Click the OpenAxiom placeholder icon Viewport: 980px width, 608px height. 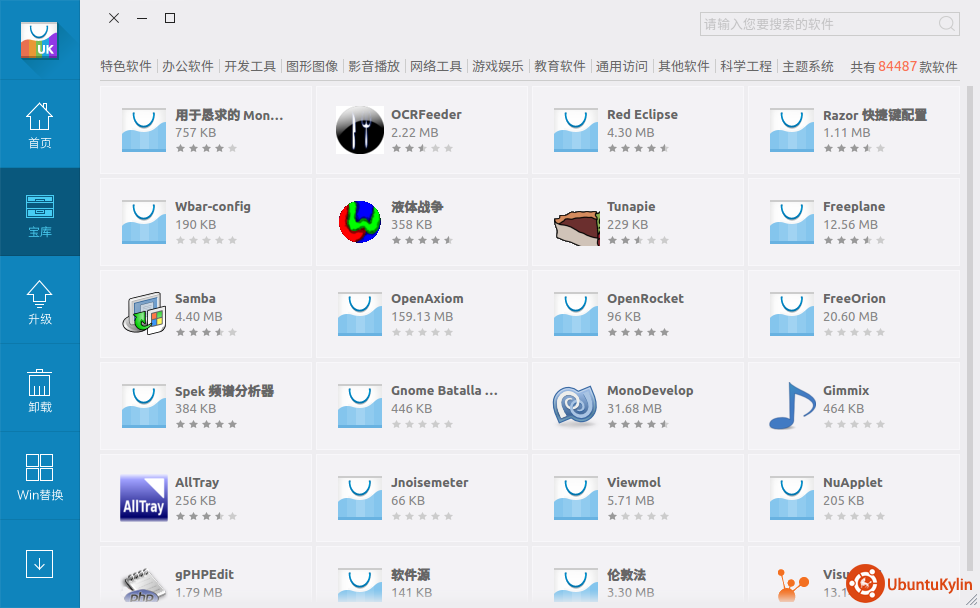(359, 314)
